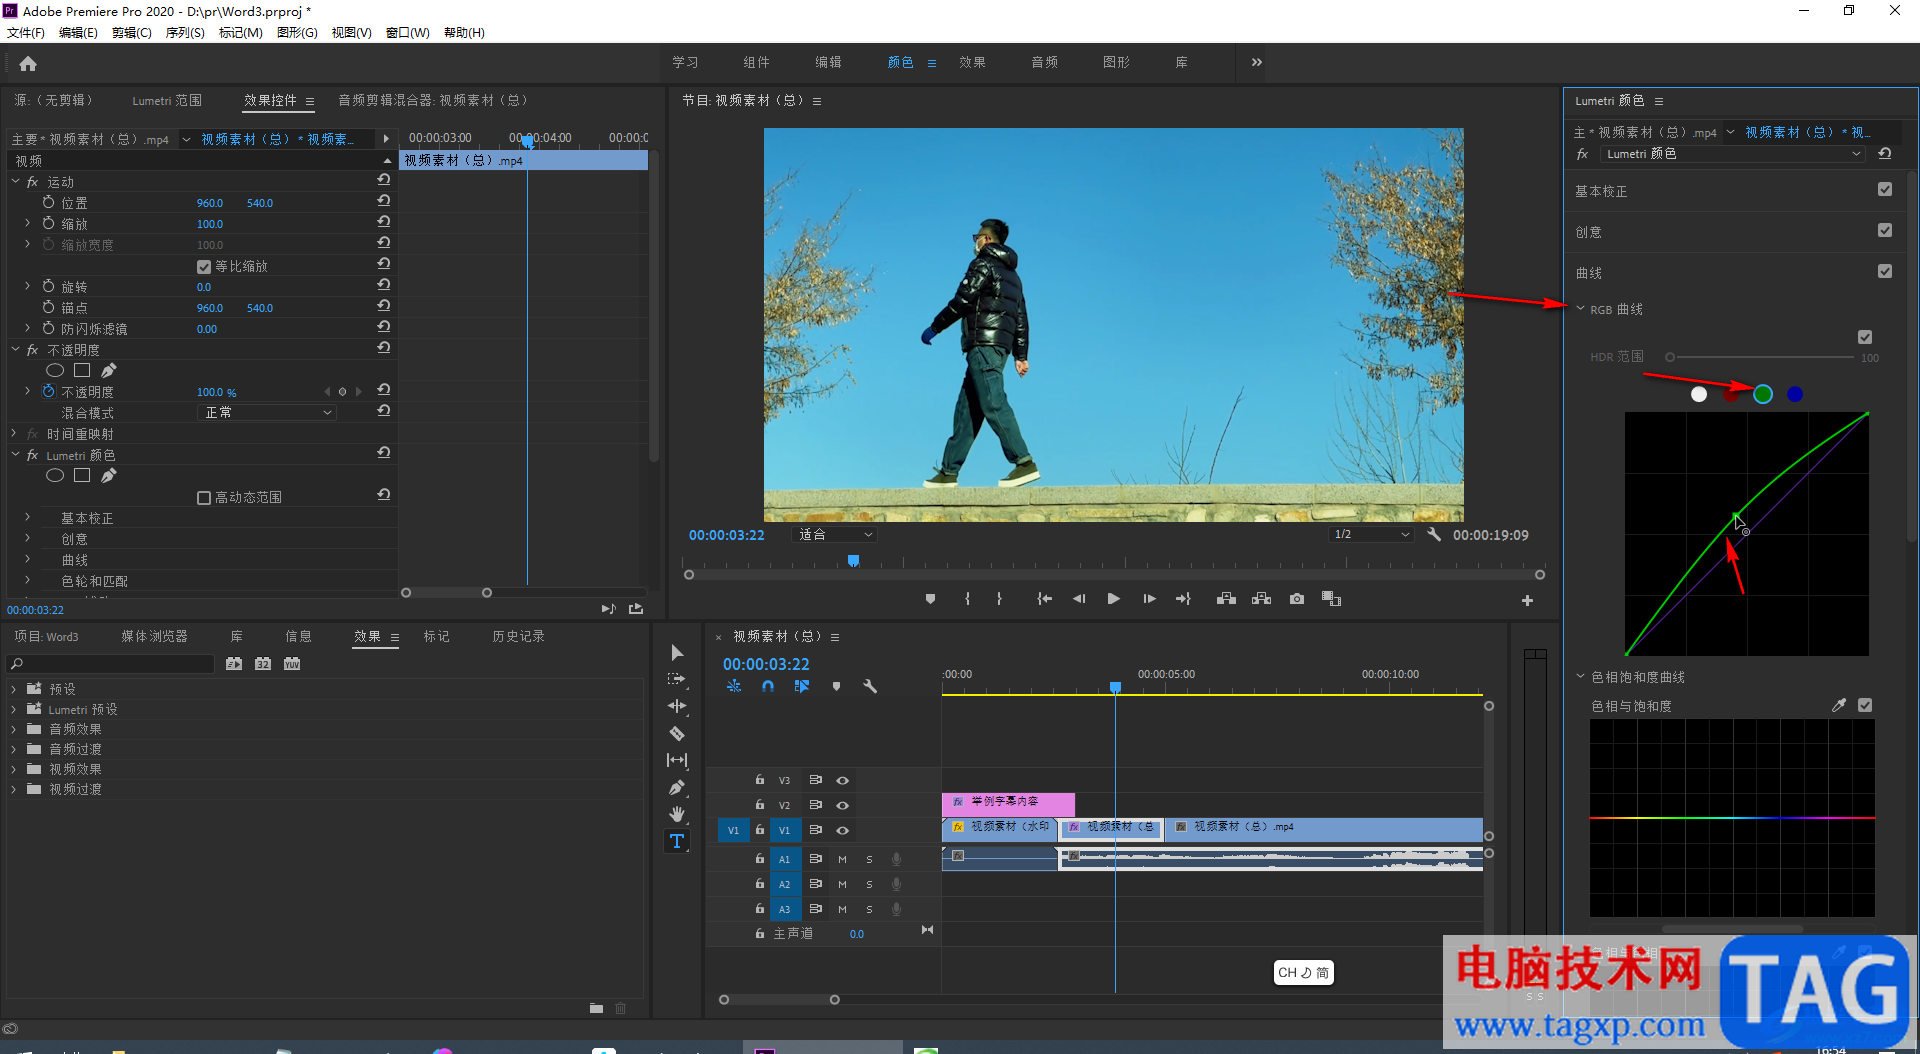This screenshot has width=1920, height=1054.
Task: Open the Program Monitor wrench settings
Action: point(1433,535)
